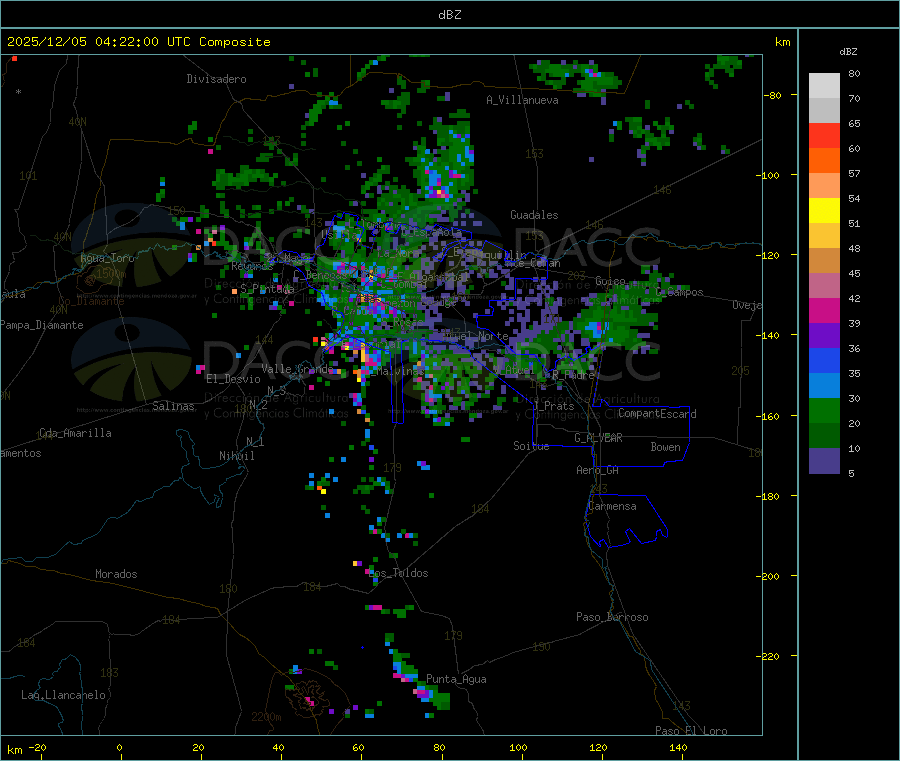Click the Nihuil location label
Screen dimensions: 900x761
(236, 456)
